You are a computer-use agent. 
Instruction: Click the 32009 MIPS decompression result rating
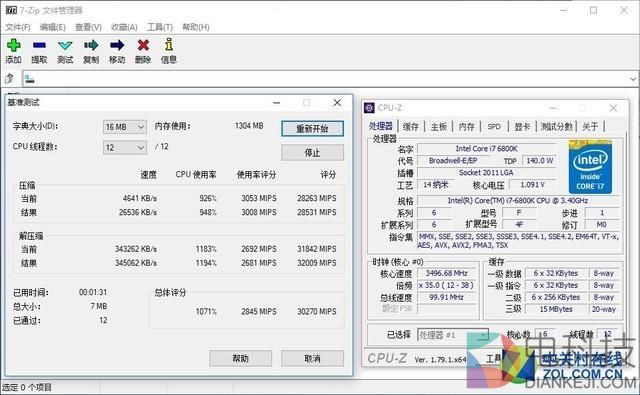[x=317, y=263]
